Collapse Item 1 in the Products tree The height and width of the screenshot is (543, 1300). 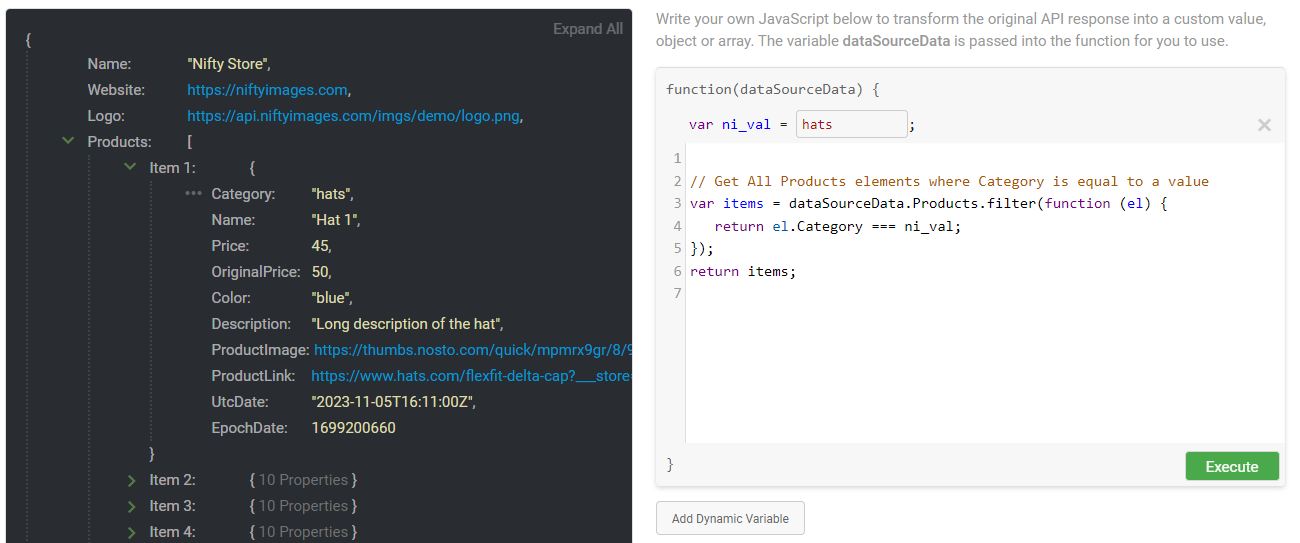click(130, 168)
